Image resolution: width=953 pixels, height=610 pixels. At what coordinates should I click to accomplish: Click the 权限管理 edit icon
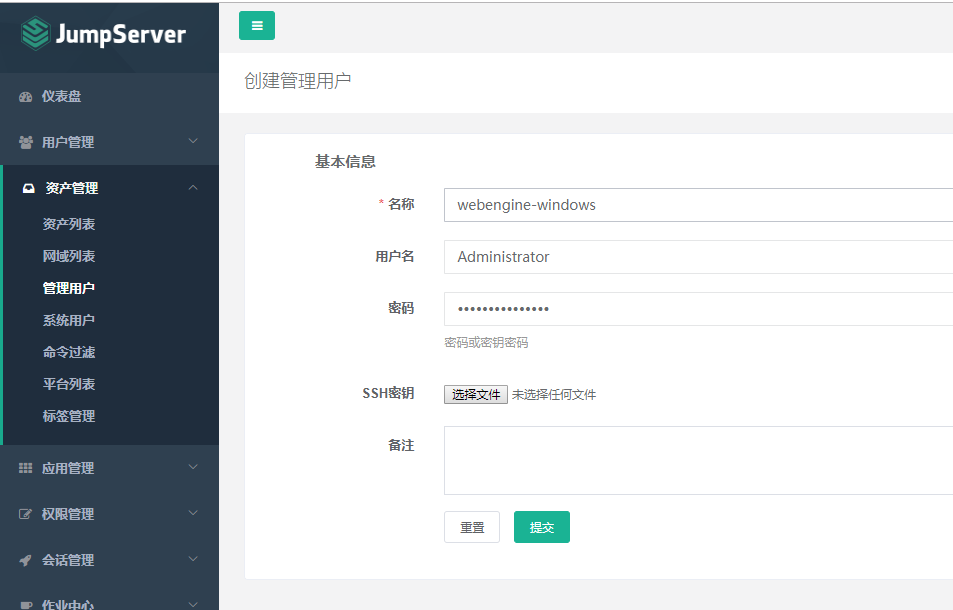26,514
